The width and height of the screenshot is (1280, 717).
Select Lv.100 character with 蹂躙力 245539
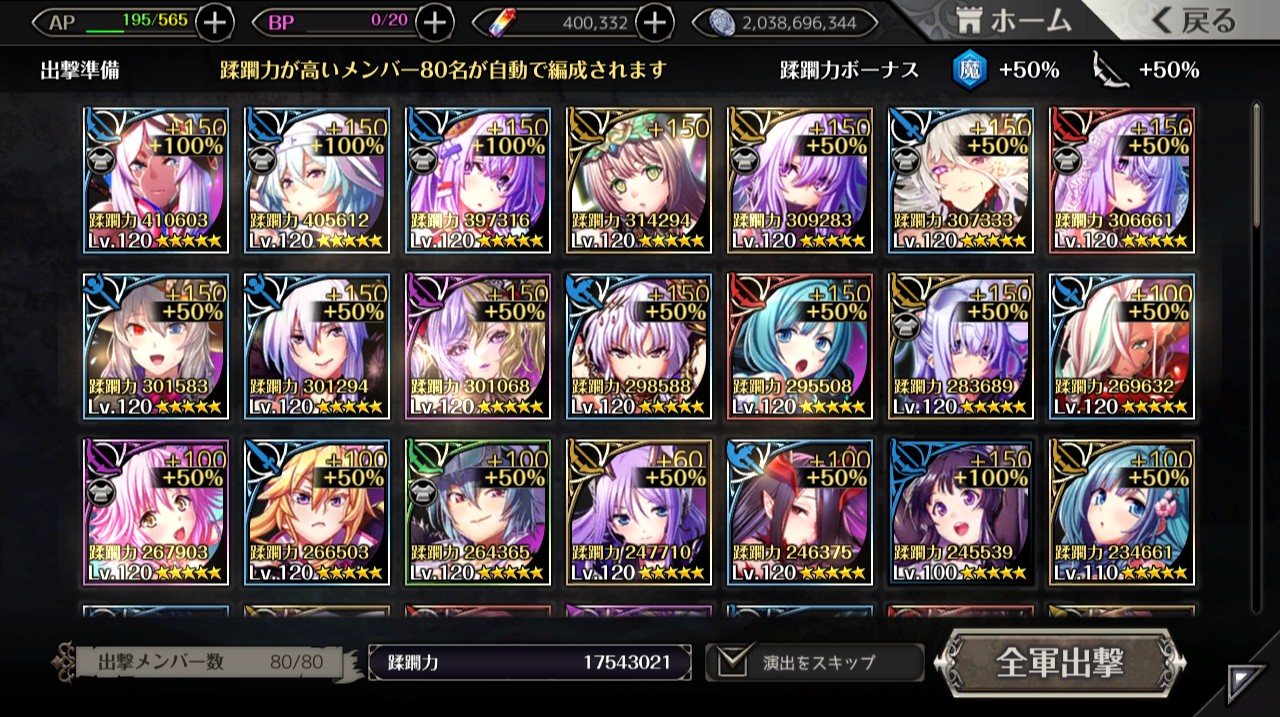click(x=961, y=512)
